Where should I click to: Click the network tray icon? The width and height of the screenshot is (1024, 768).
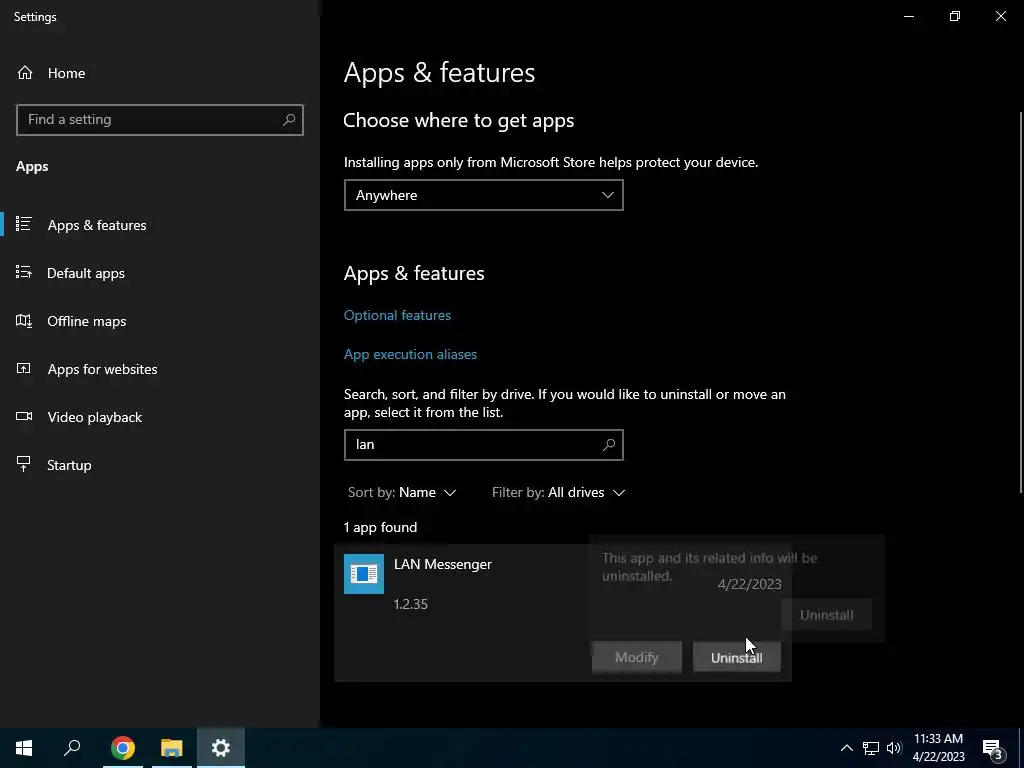(871, 748)
